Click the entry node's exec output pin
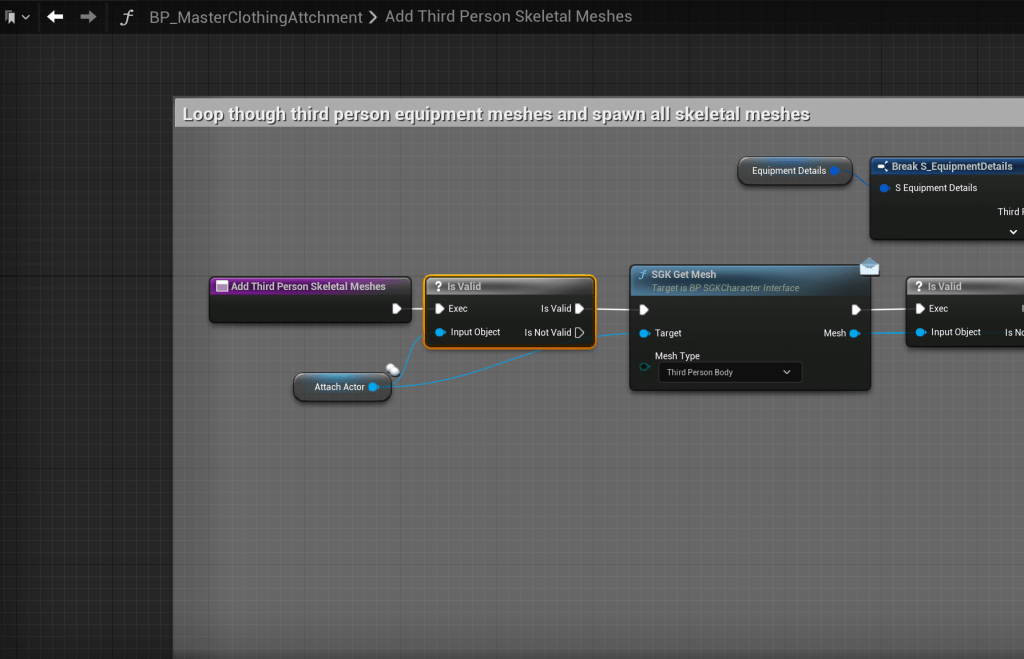Screen dimensions: 1024x659 [x=396, y=308]
